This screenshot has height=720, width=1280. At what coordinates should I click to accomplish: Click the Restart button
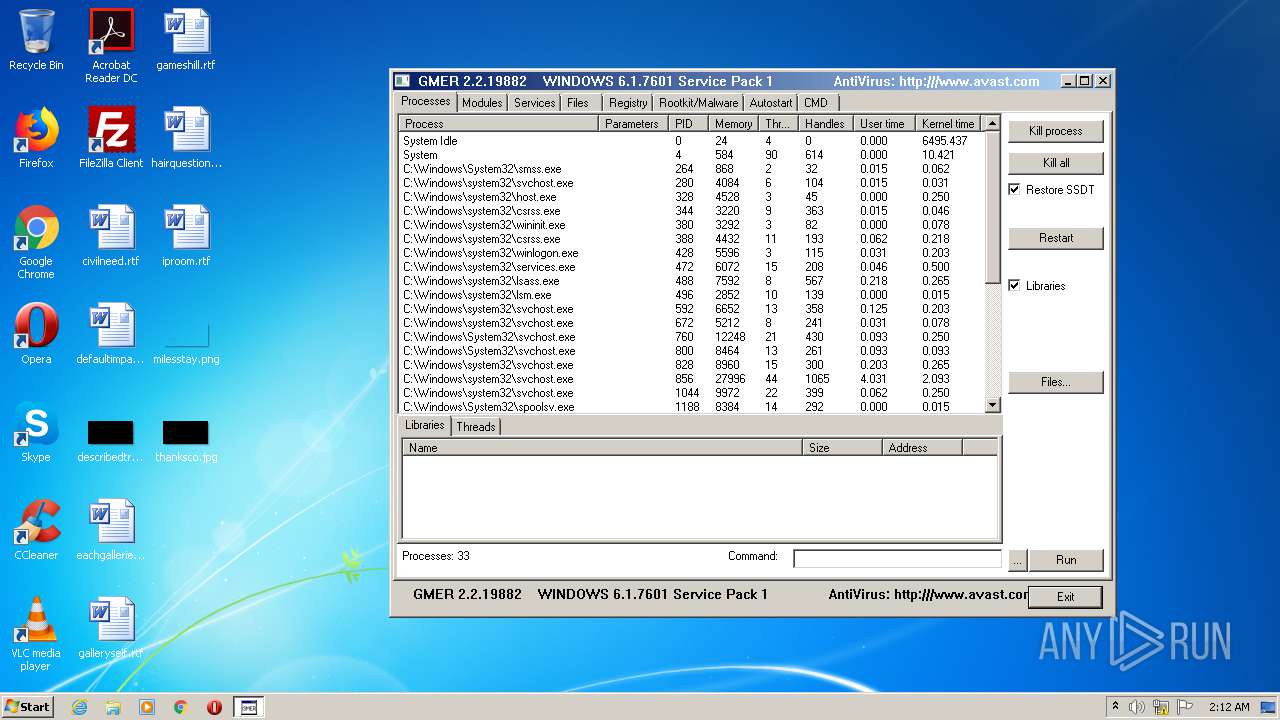[1056, 238]
